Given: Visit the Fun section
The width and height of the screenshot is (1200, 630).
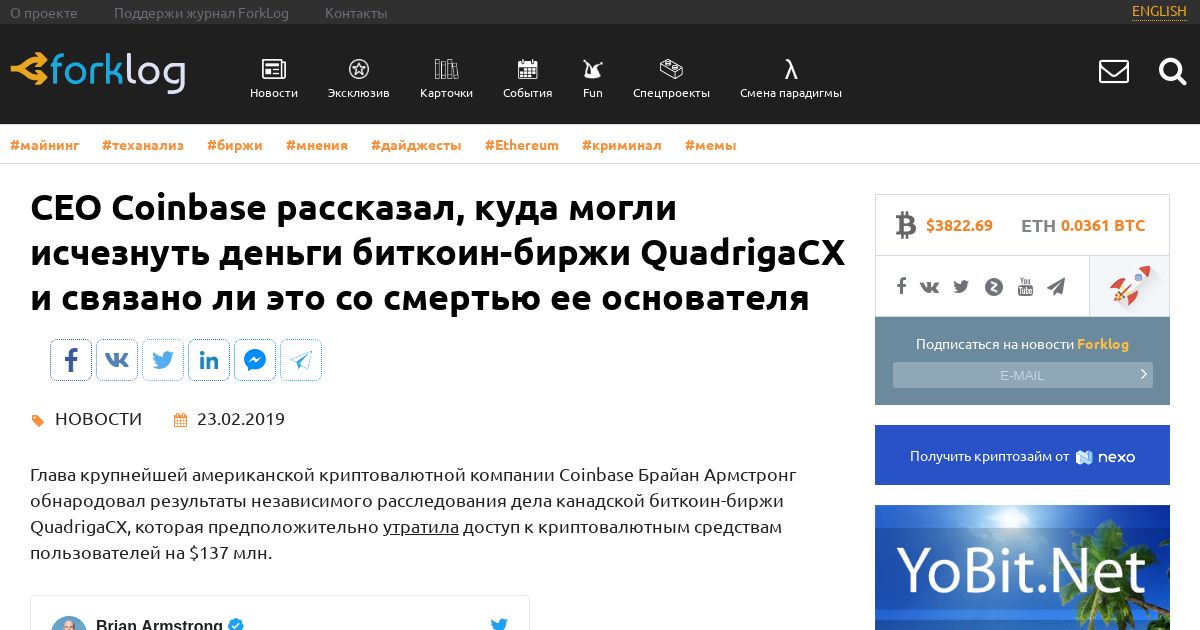Looking at the screenshot, I should click(x=593, y=79).
